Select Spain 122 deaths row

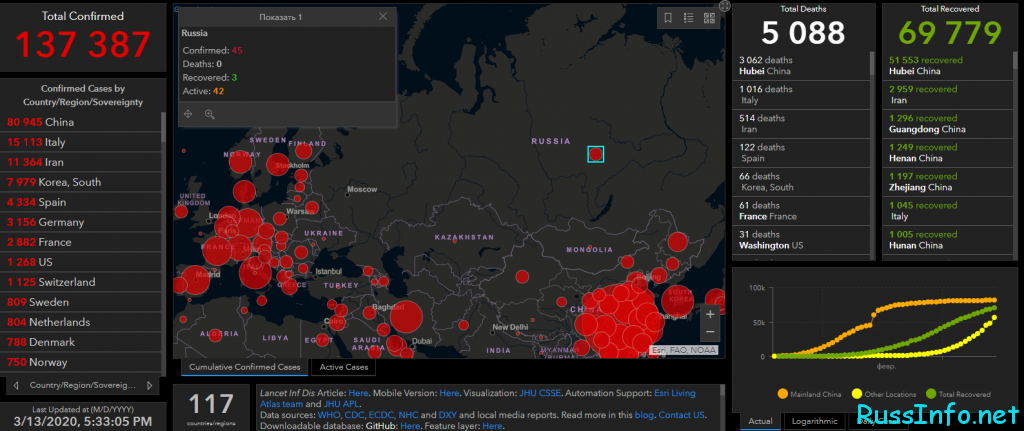pyautogui.click(x=801, y=153)
